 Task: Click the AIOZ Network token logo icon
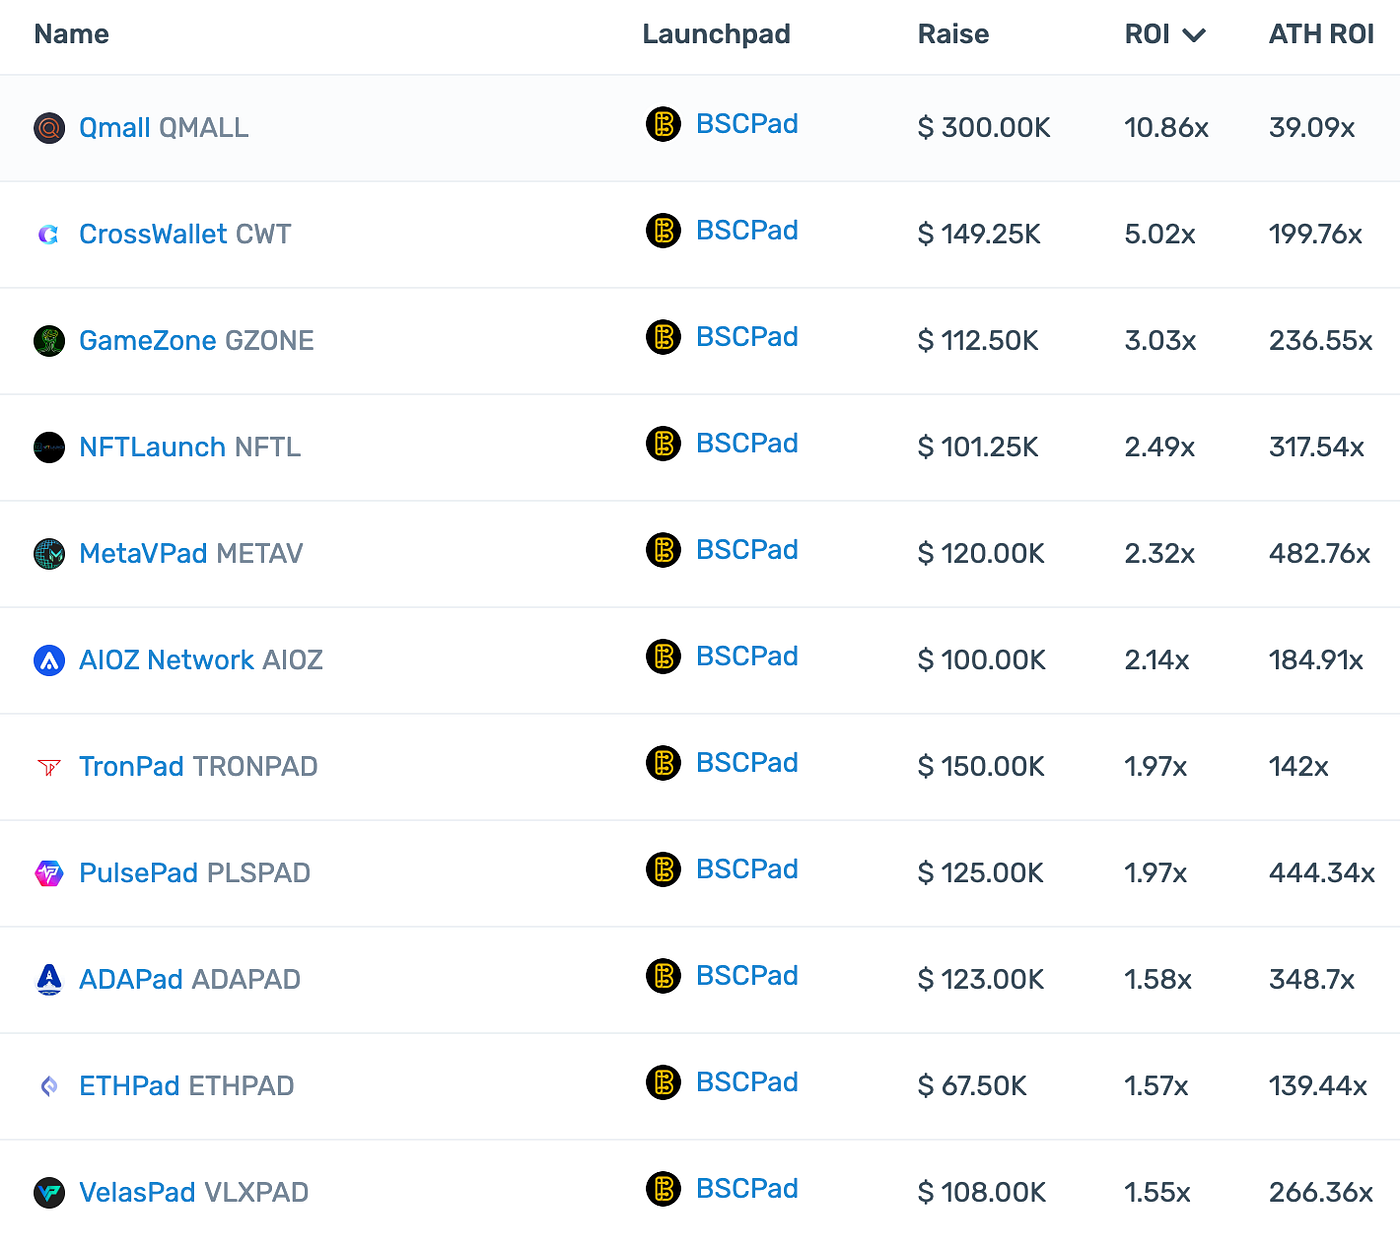[x=49, y=660]
